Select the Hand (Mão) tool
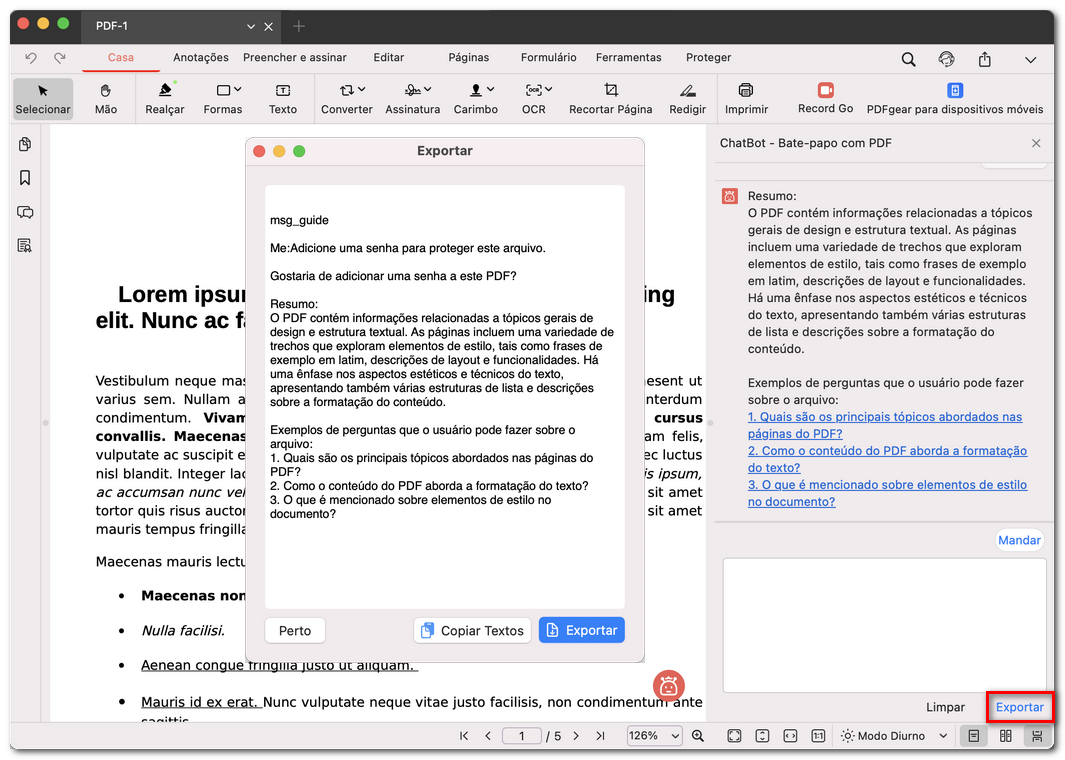The height and width of the screenshot is (760, 1065). (x=105, y=99)
